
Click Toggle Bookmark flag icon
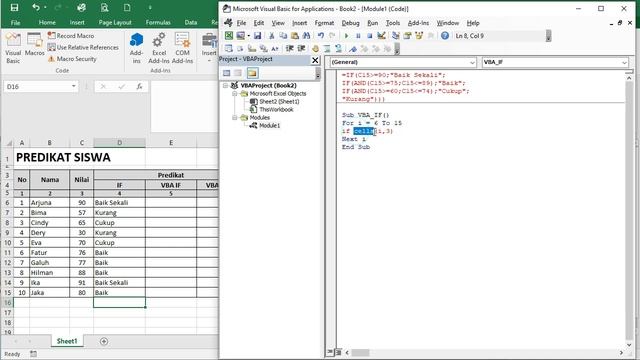pyautogui.click(x=353, y=49)
